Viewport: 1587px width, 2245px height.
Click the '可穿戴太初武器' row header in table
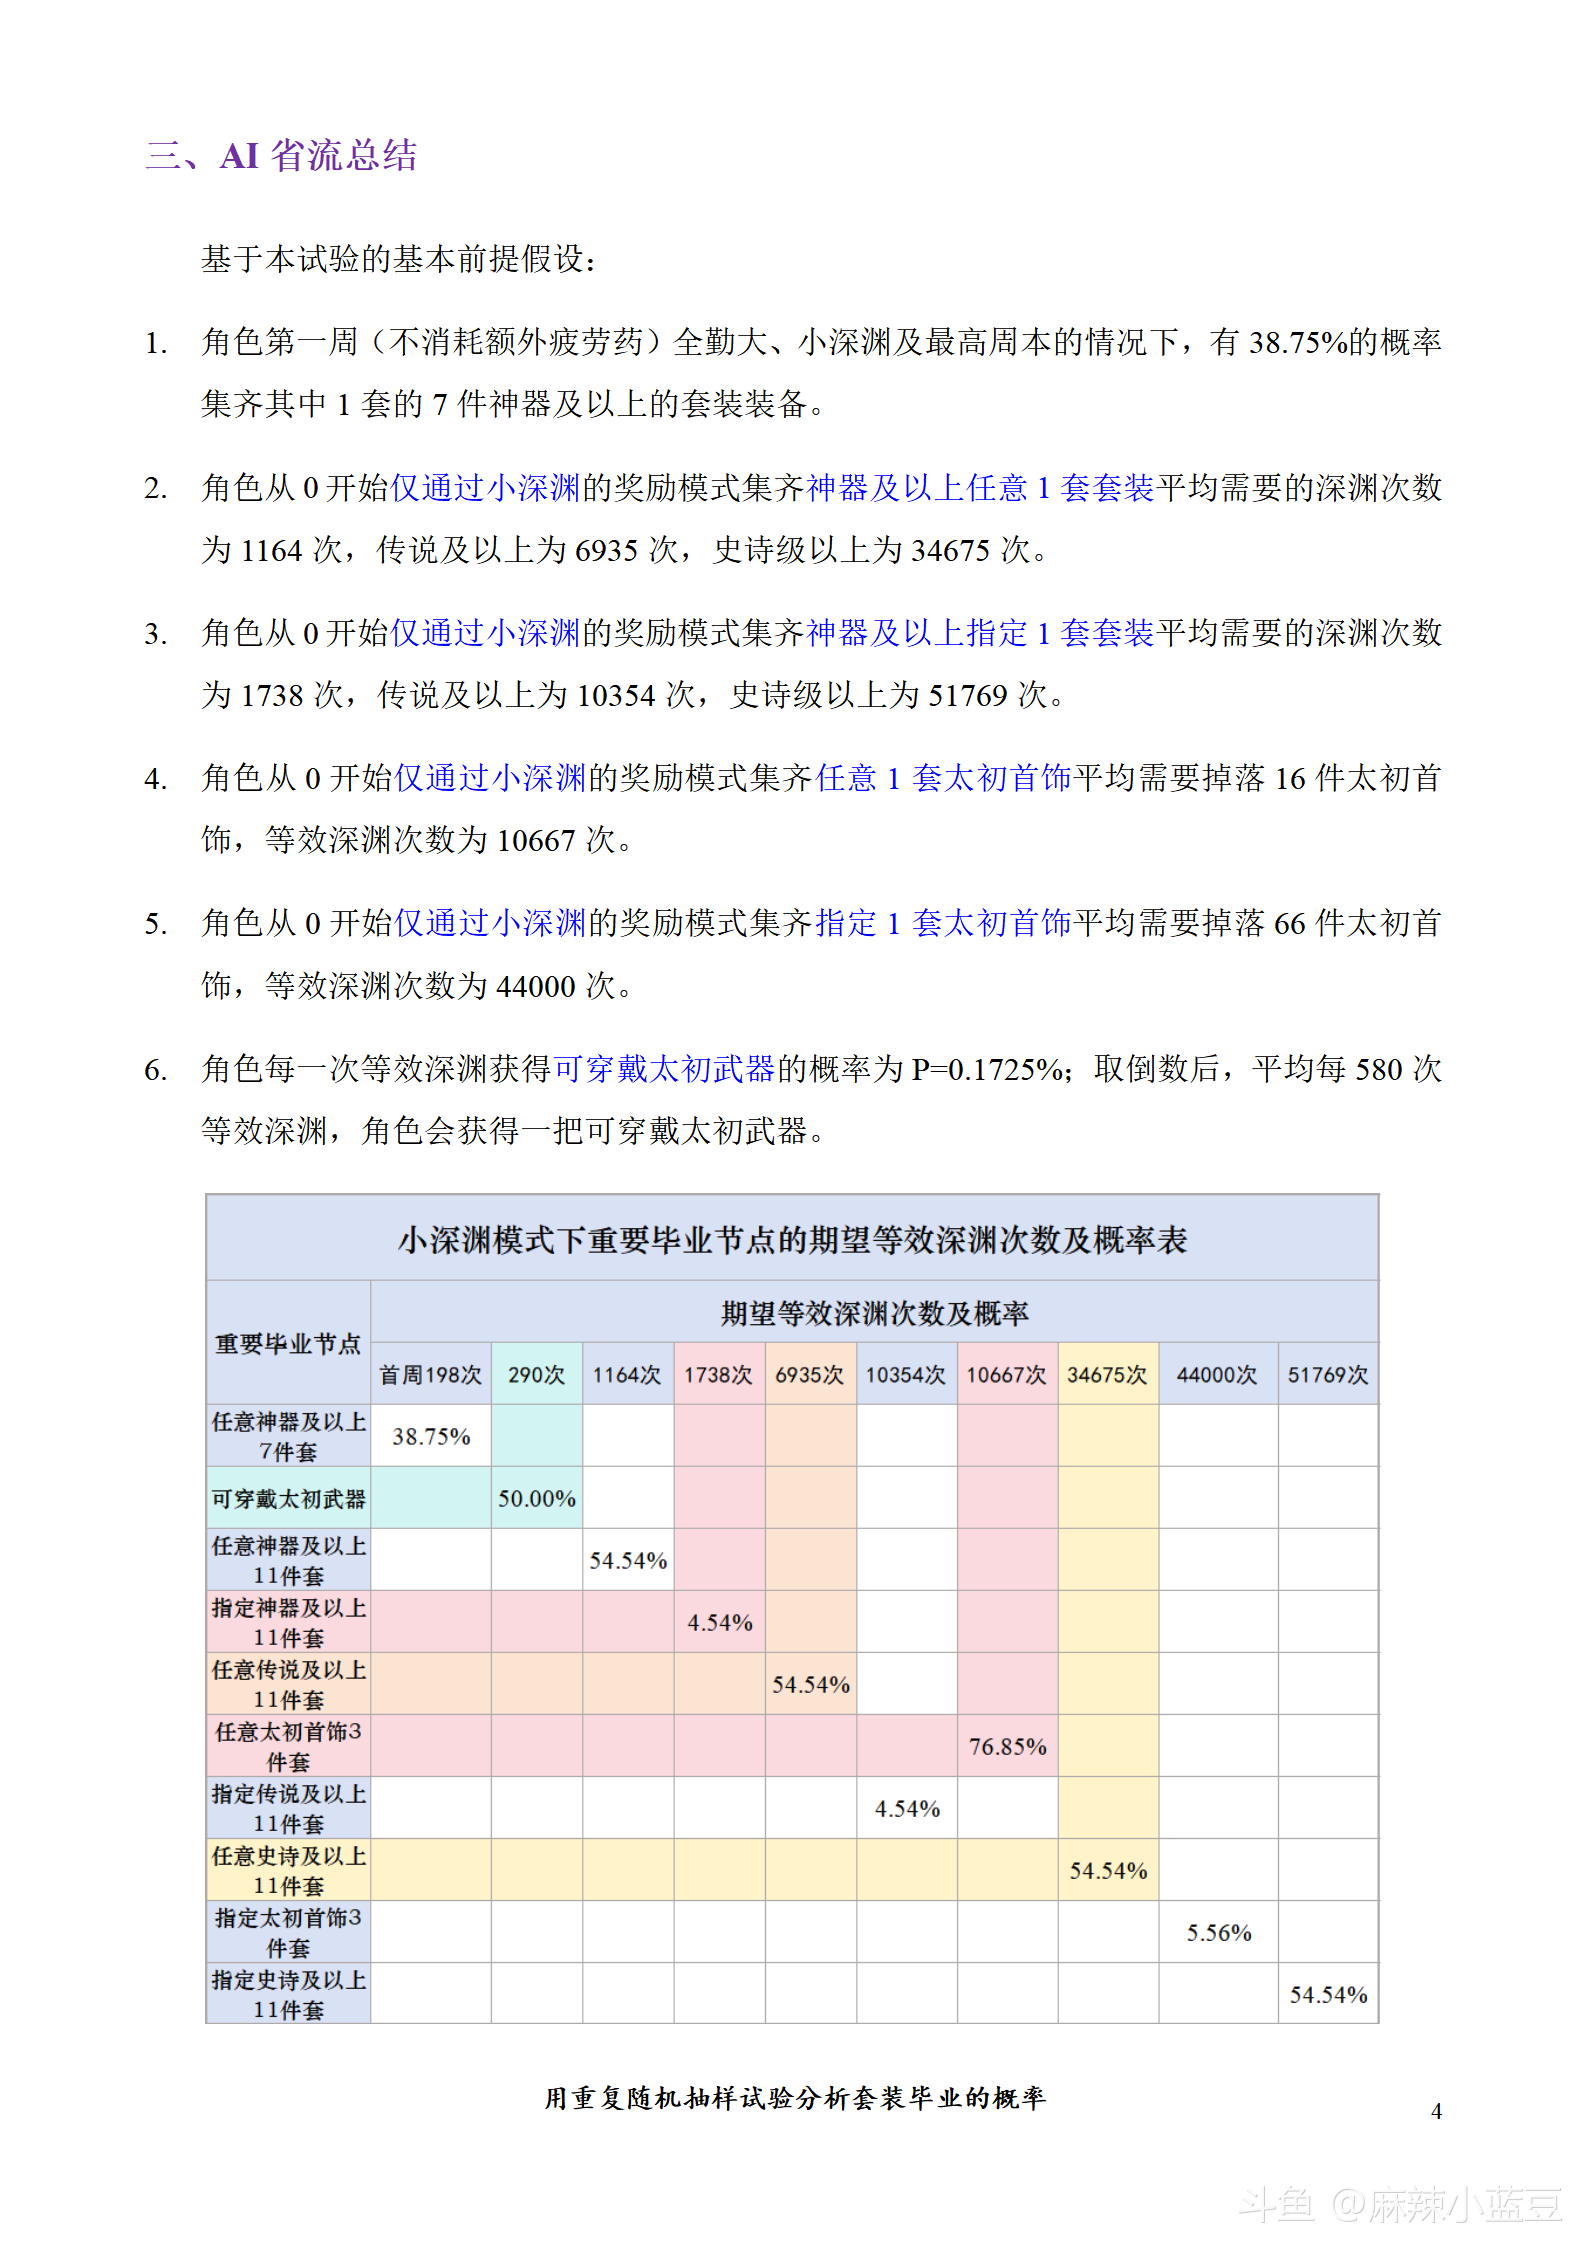click(x=288, y=1499)
